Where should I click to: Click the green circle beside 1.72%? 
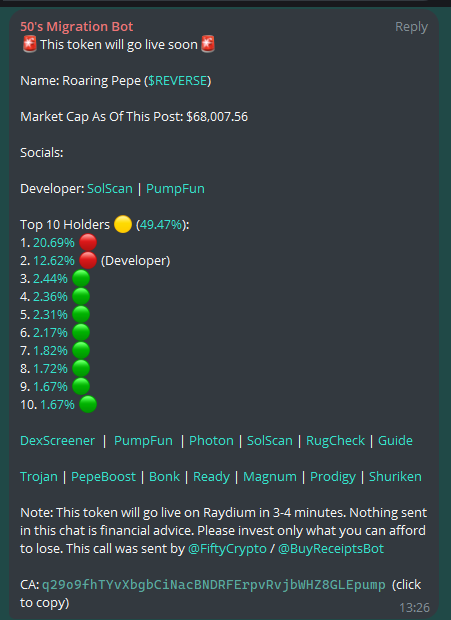tap(81, 369)
